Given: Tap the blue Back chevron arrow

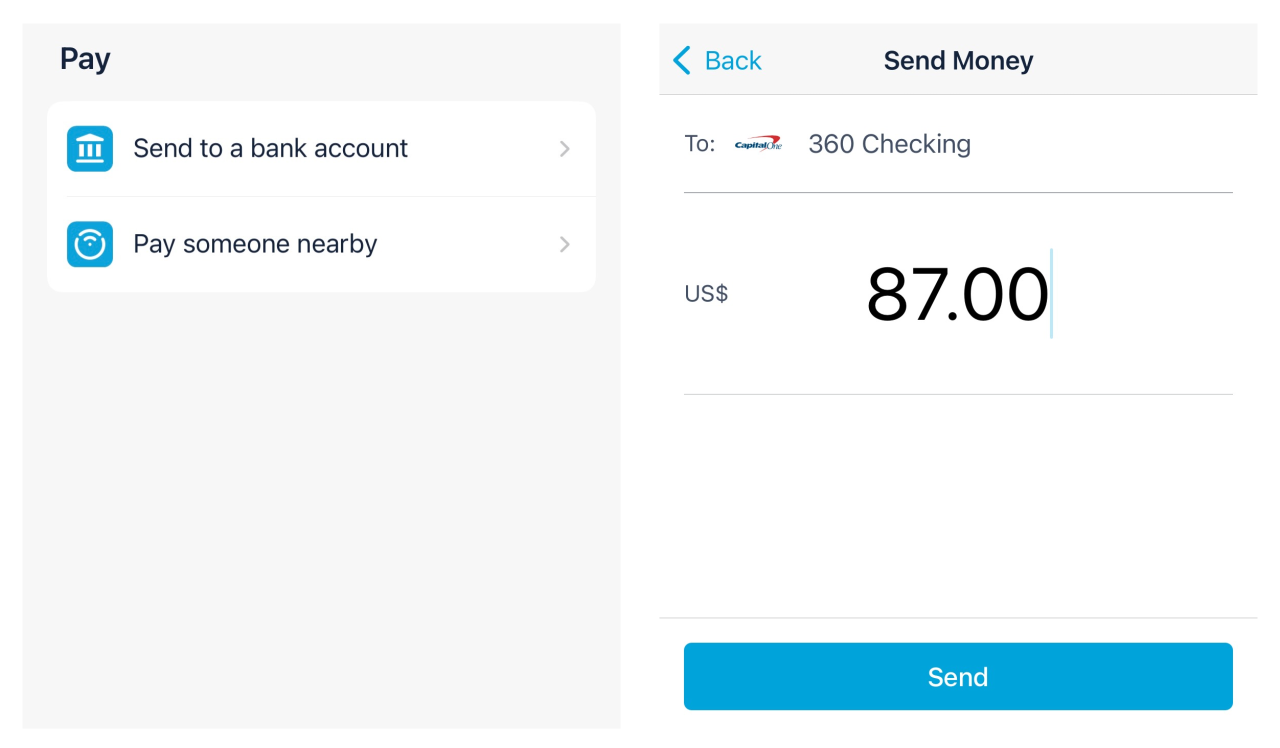Looking at the screenshot, I should pos(682,61).
